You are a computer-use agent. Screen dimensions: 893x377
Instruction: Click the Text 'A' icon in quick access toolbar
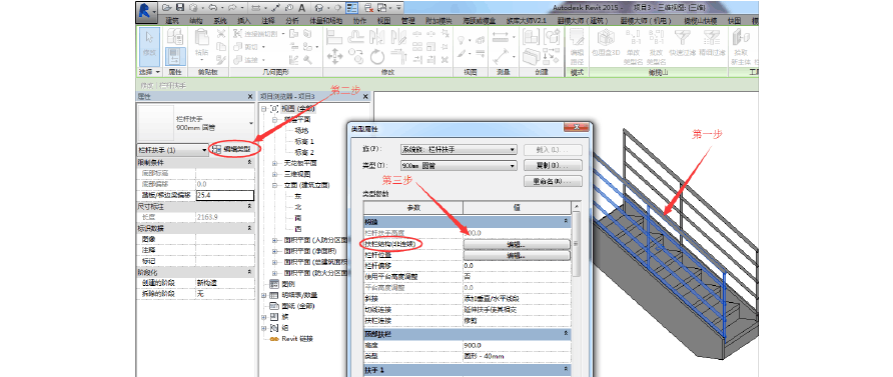click(x=301, y=8)
